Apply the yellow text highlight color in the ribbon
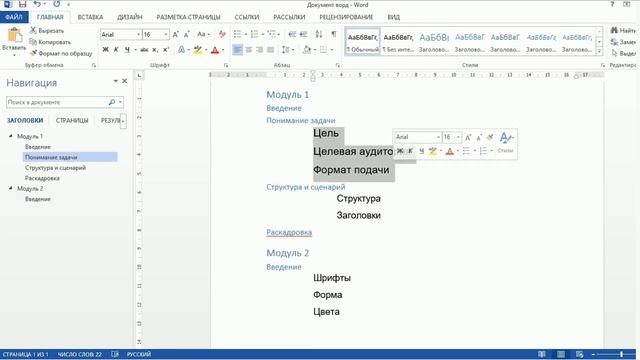This screenshot has width=640, height=360. click(x=198, y=50)
